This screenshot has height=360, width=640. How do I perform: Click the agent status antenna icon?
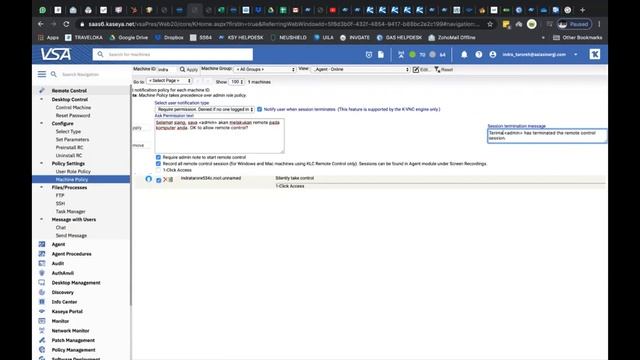(401, 54)
